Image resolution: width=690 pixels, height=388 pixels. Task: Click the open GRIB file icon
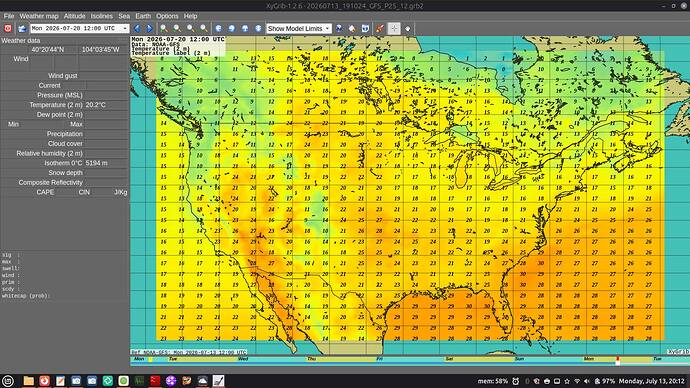coord(22,28)
